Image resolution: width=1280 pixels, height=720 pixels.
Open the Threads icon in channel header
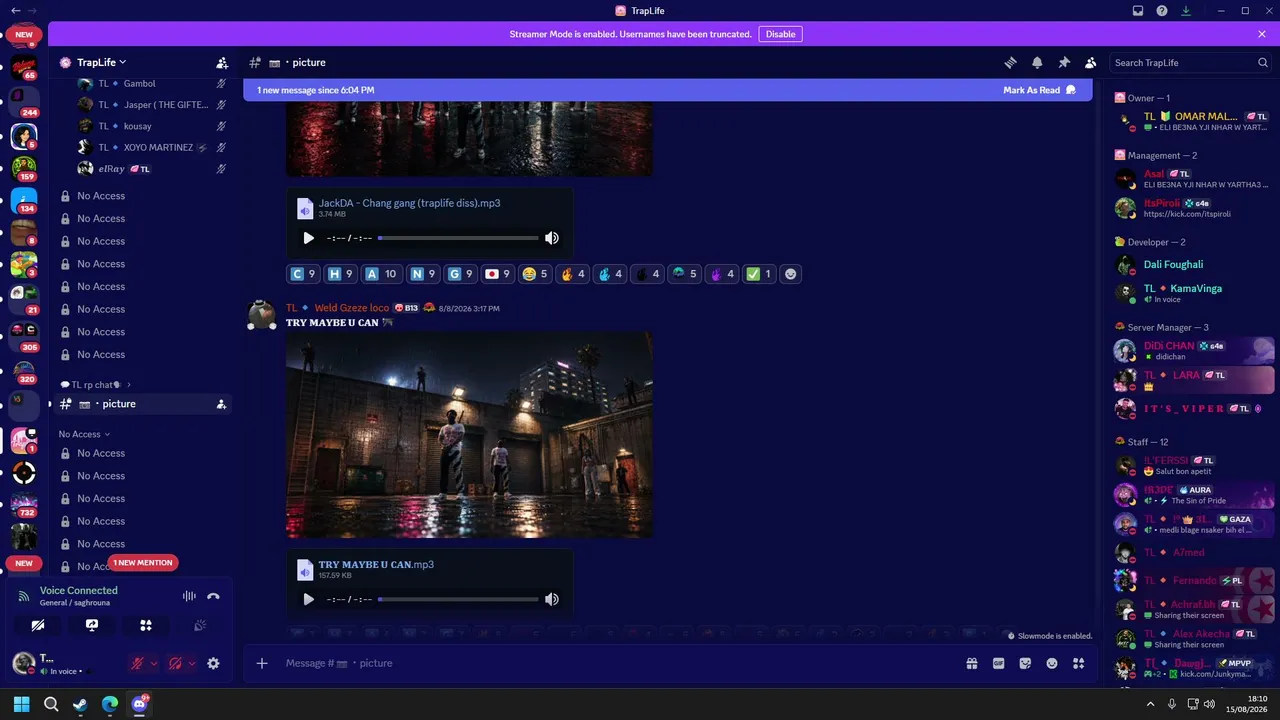coord(1010,62)
